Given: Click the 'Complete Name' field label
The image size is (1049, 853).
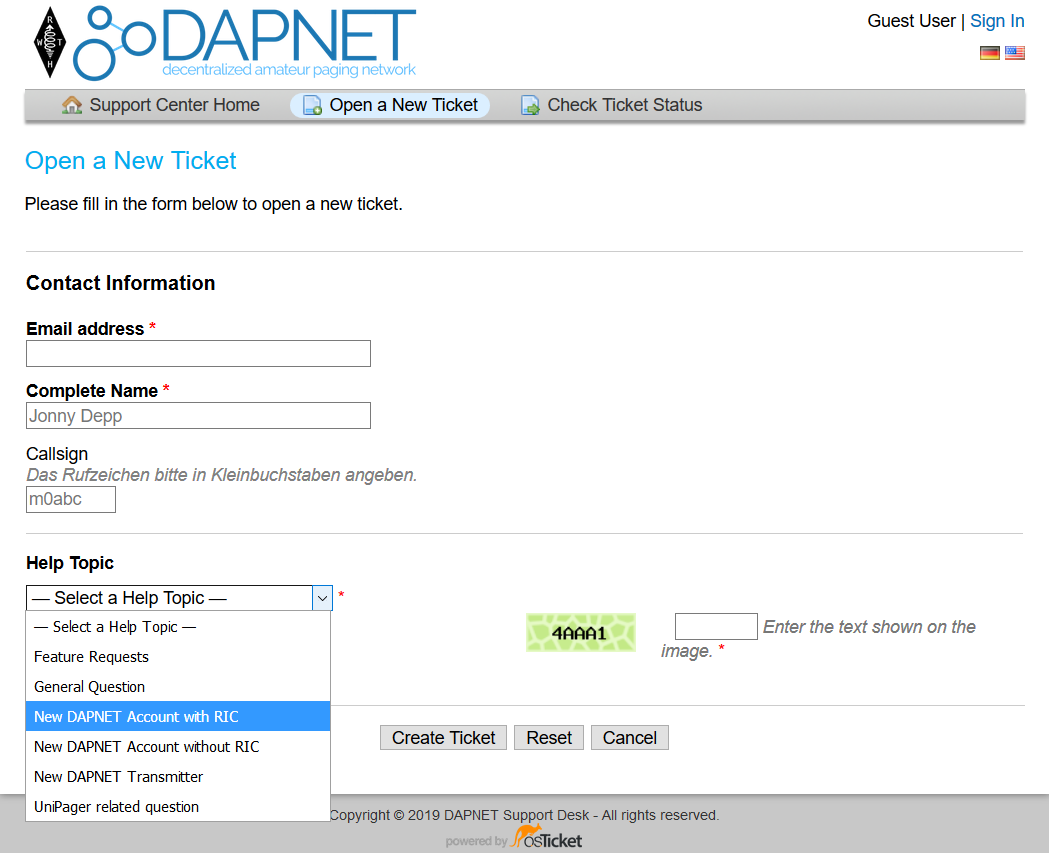Looking at the screenshot, I should coord(92,391).
